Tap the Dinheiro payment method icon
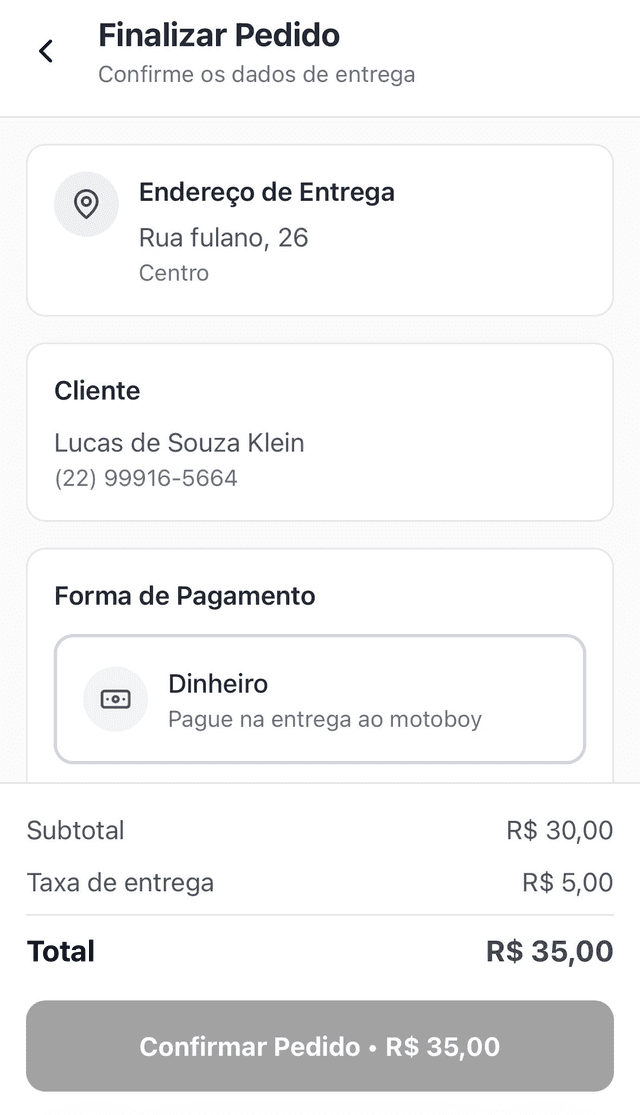This screenshot has height=1115, width=640. pyautogui.click(x=115, y=699)
